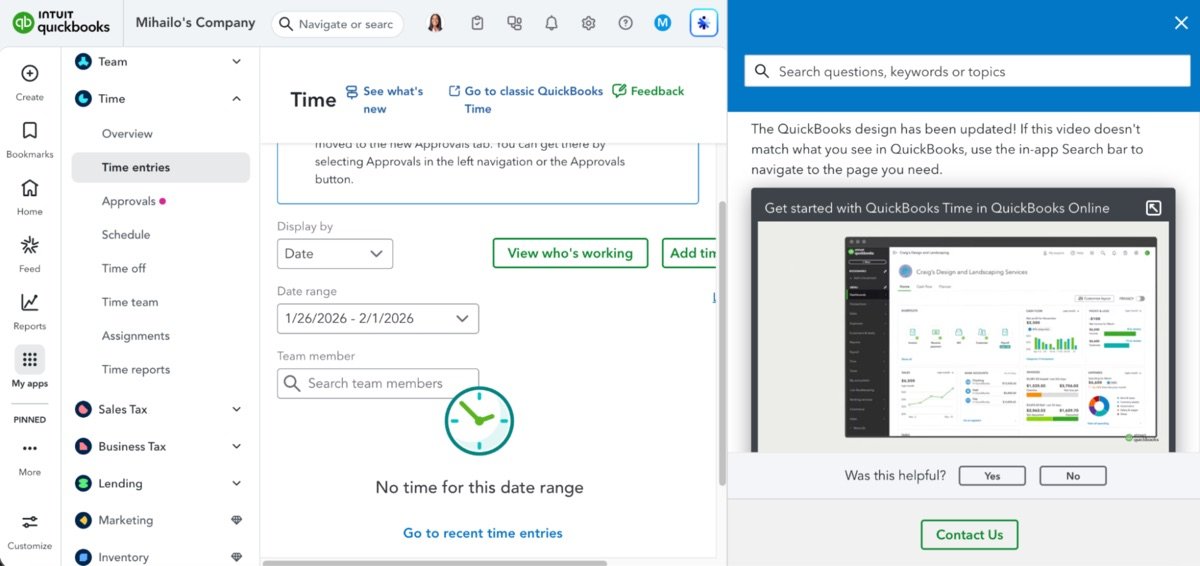The width and height of the screenshot is (1200, 566).
Task: Toggle the Intuit Assist sparkle button
Action: 704,23
